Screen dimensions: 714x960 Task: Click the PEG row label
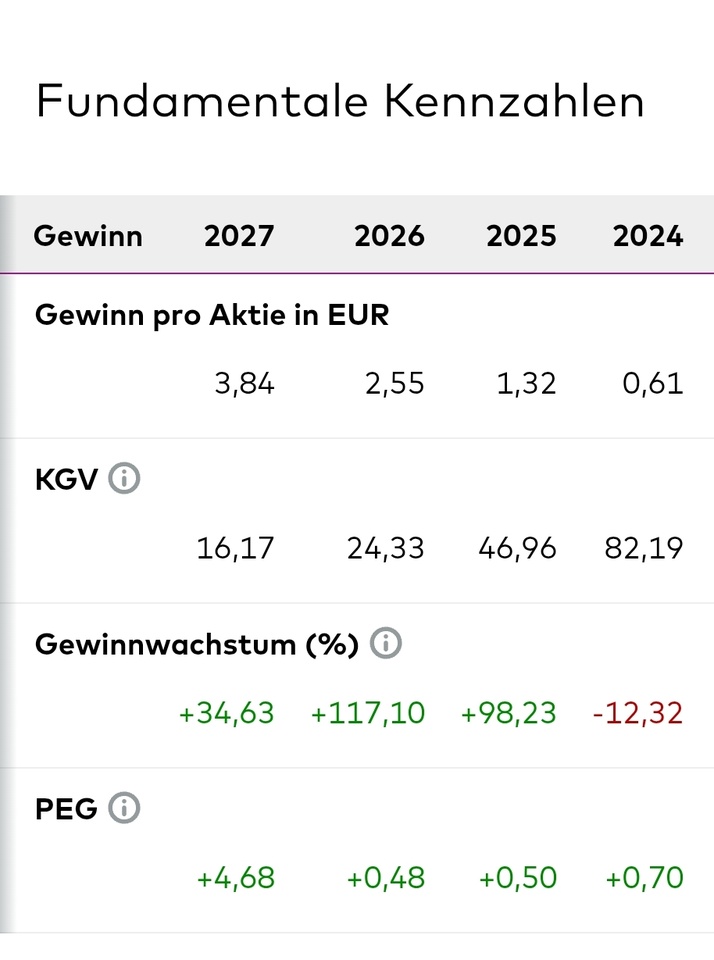coord(66,809)
